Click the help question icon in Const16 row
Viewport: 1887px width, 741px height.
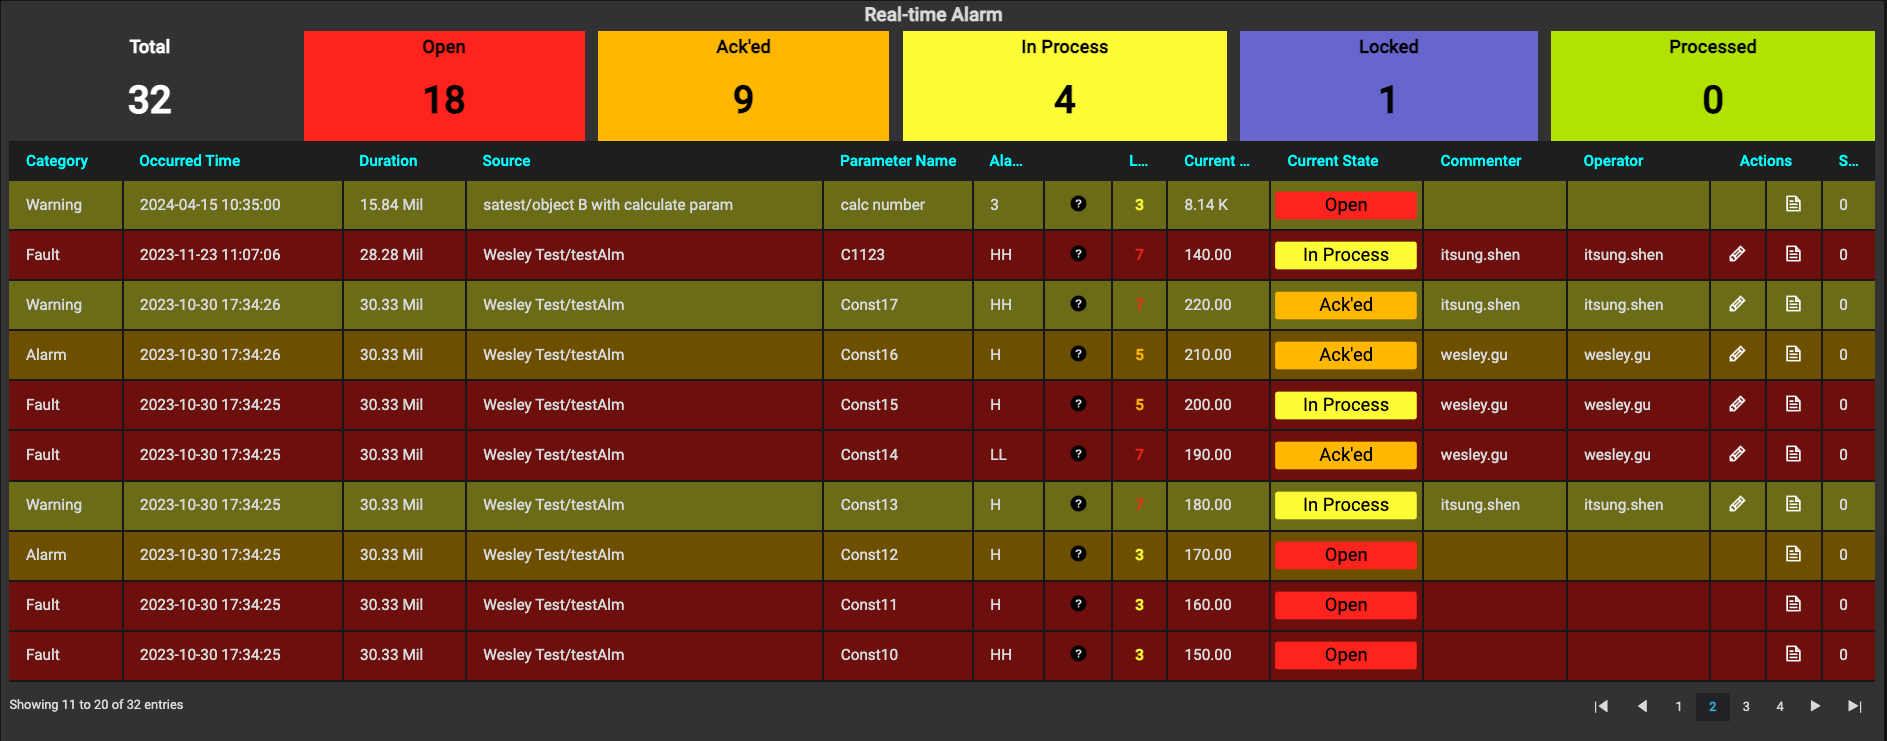(1078, 354)
